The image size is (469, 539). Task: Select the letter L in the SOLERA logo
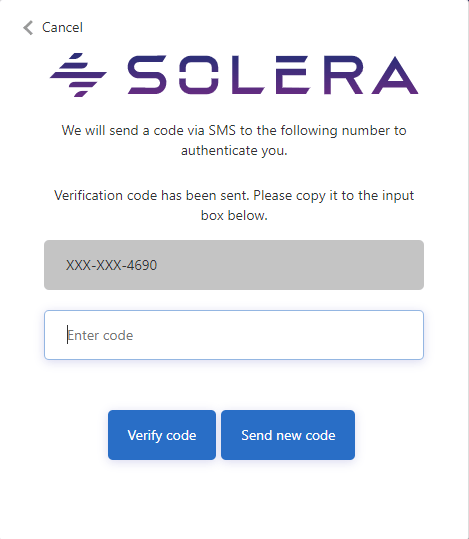coord(248,75)
